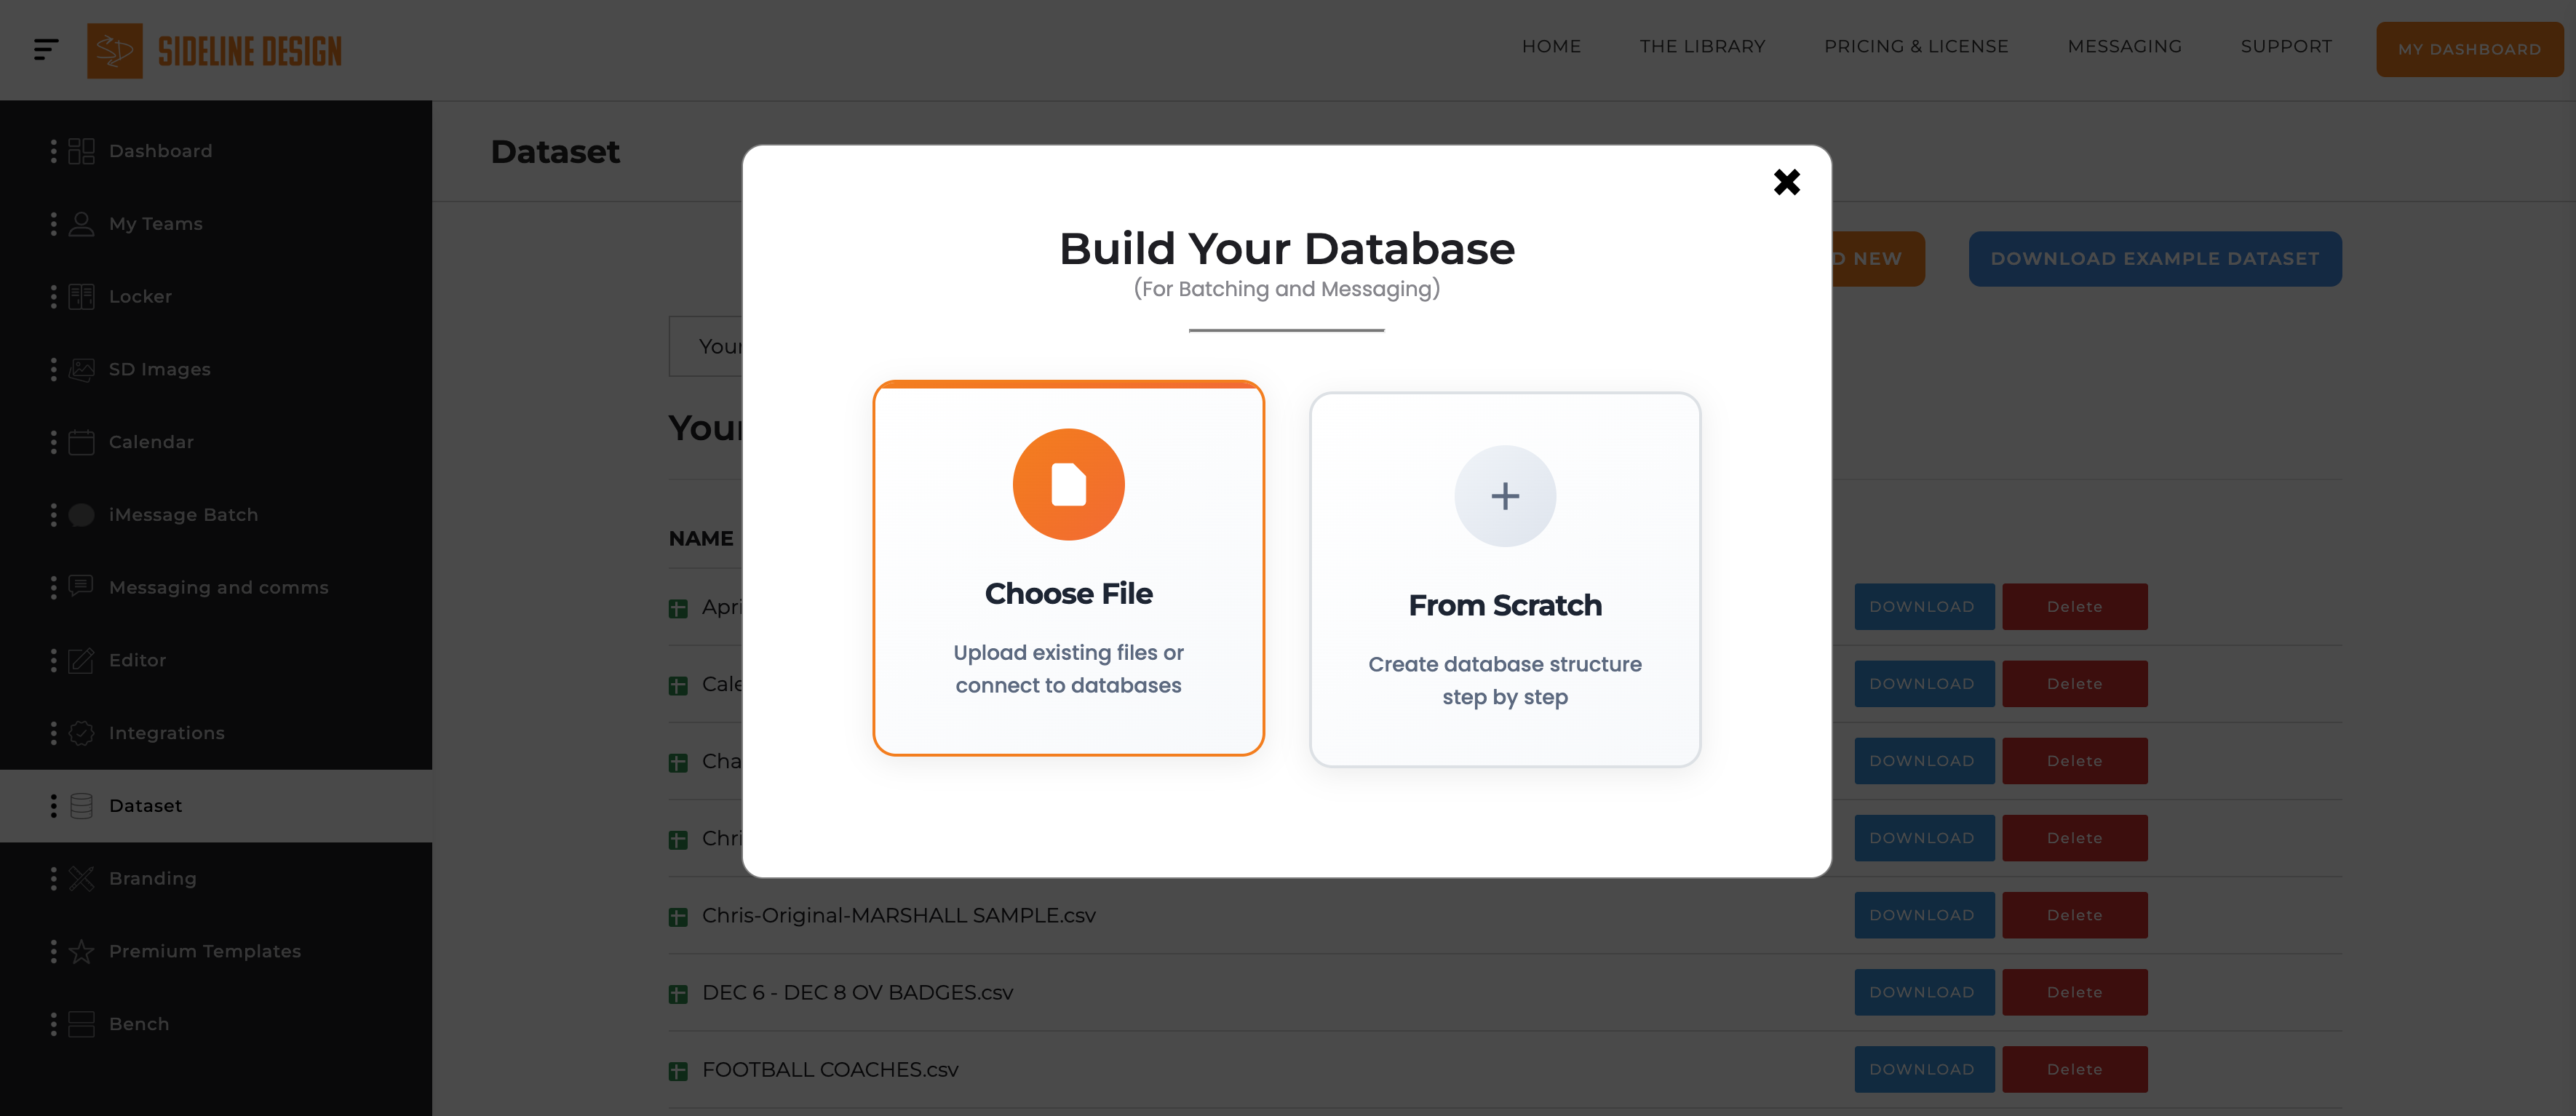Click the orange Choose File document icon

[1068, 485]
